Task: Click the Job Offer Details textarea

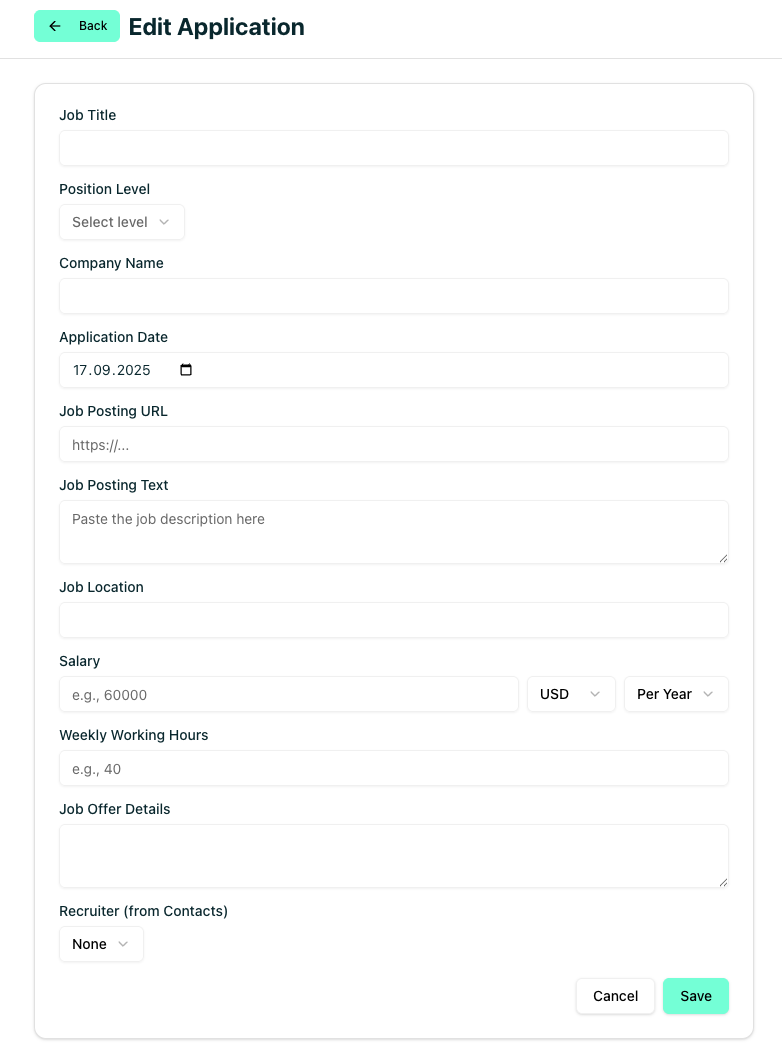Action: click(x=393, y=855)
